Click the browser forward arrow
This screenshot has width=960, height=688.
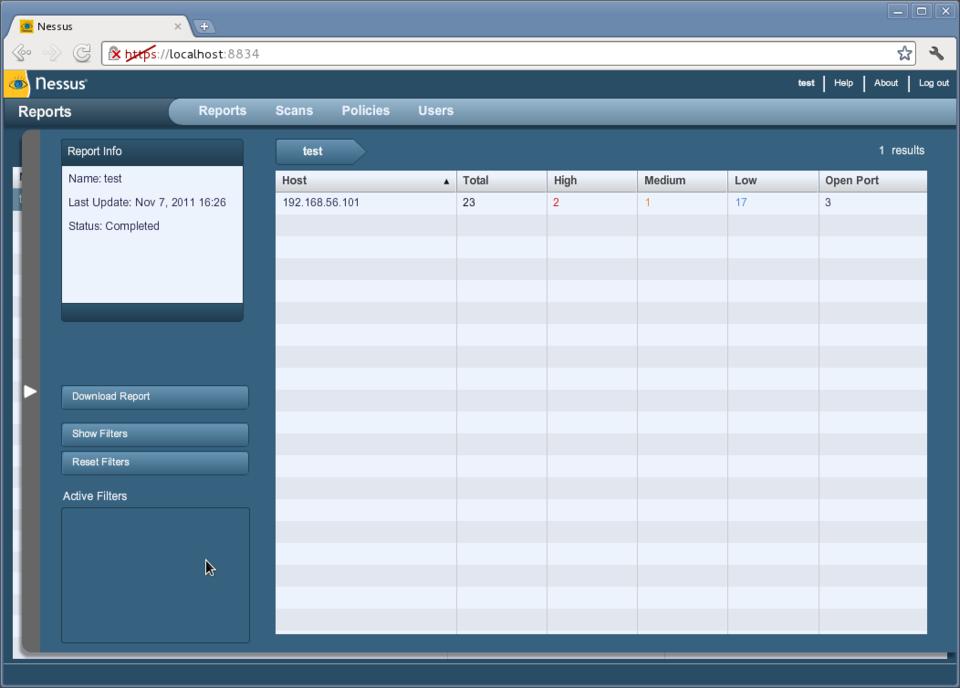tap(52, 54)
